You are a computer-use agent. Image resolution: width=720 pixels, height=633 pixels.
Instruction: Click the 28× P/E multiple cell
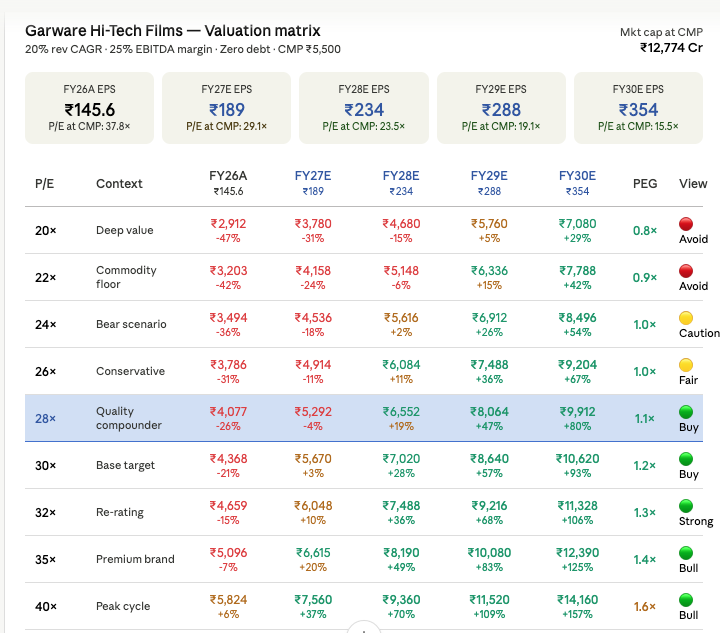pos(45,419)
